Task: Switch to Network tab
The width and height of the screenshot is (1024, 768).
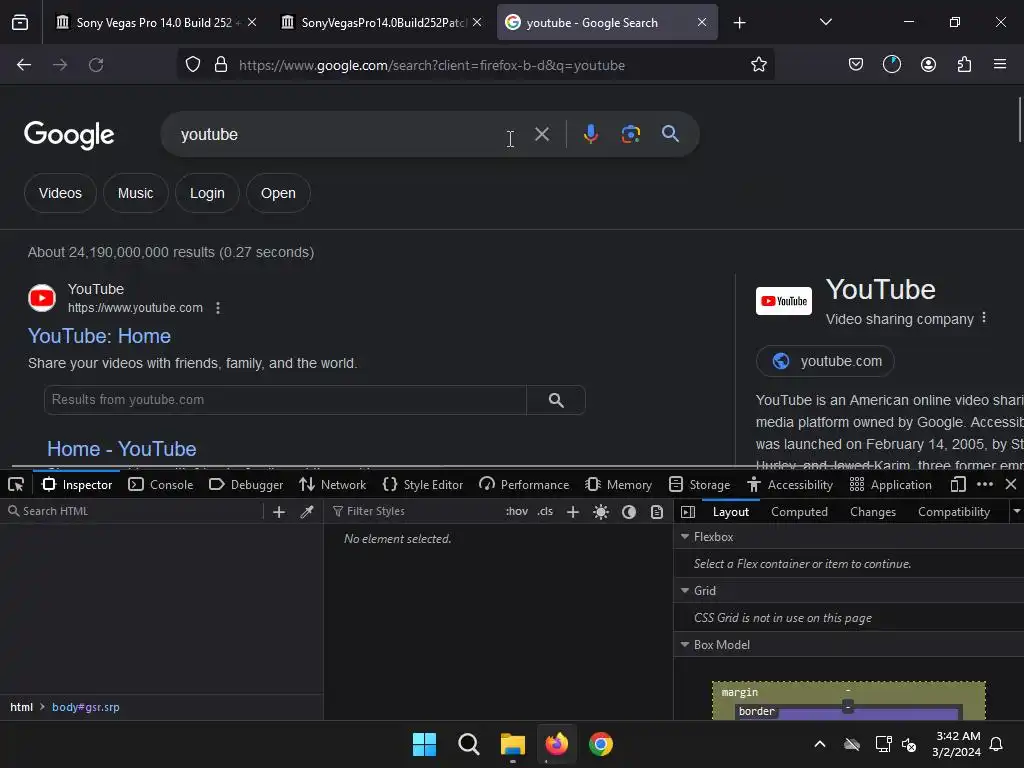Action: coord(332,485)
